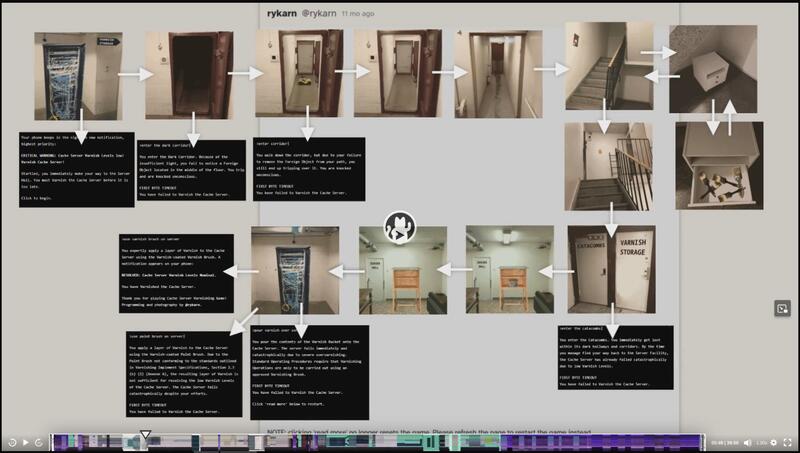Viewport: 800px width, 453px height.
Task: Skip forward using the forward icon
Action: [39, 442]
